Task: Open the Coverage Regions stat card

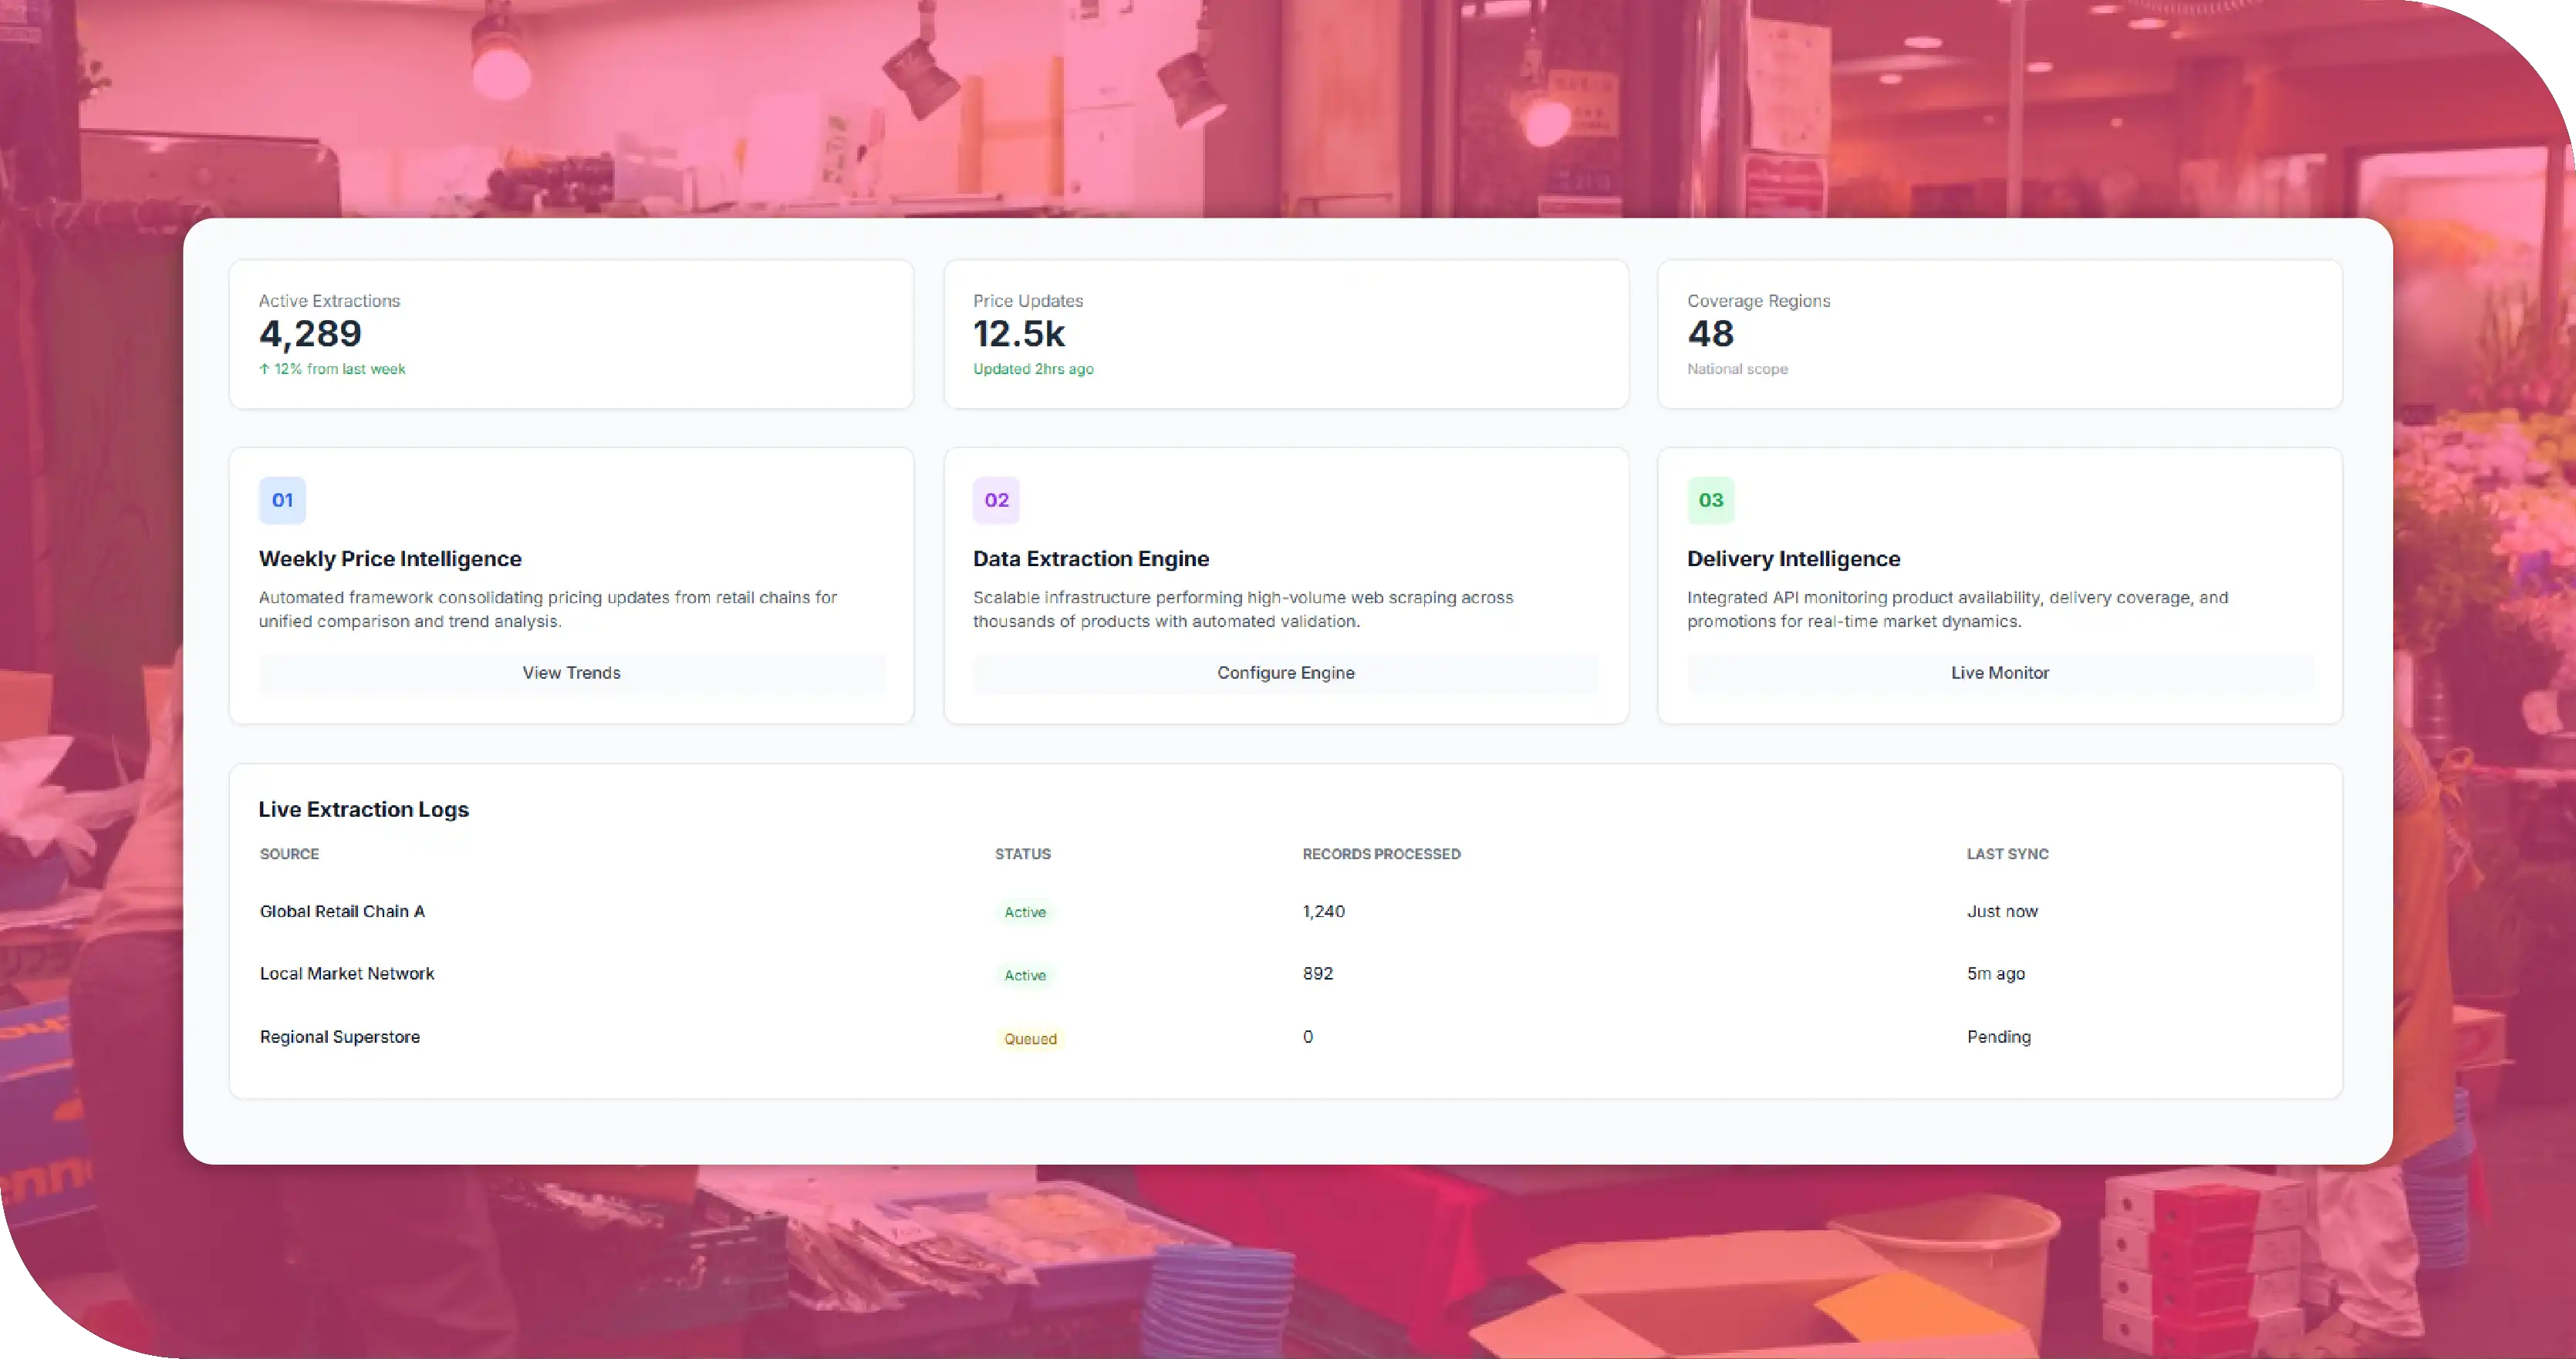Action: point(1999,334)
